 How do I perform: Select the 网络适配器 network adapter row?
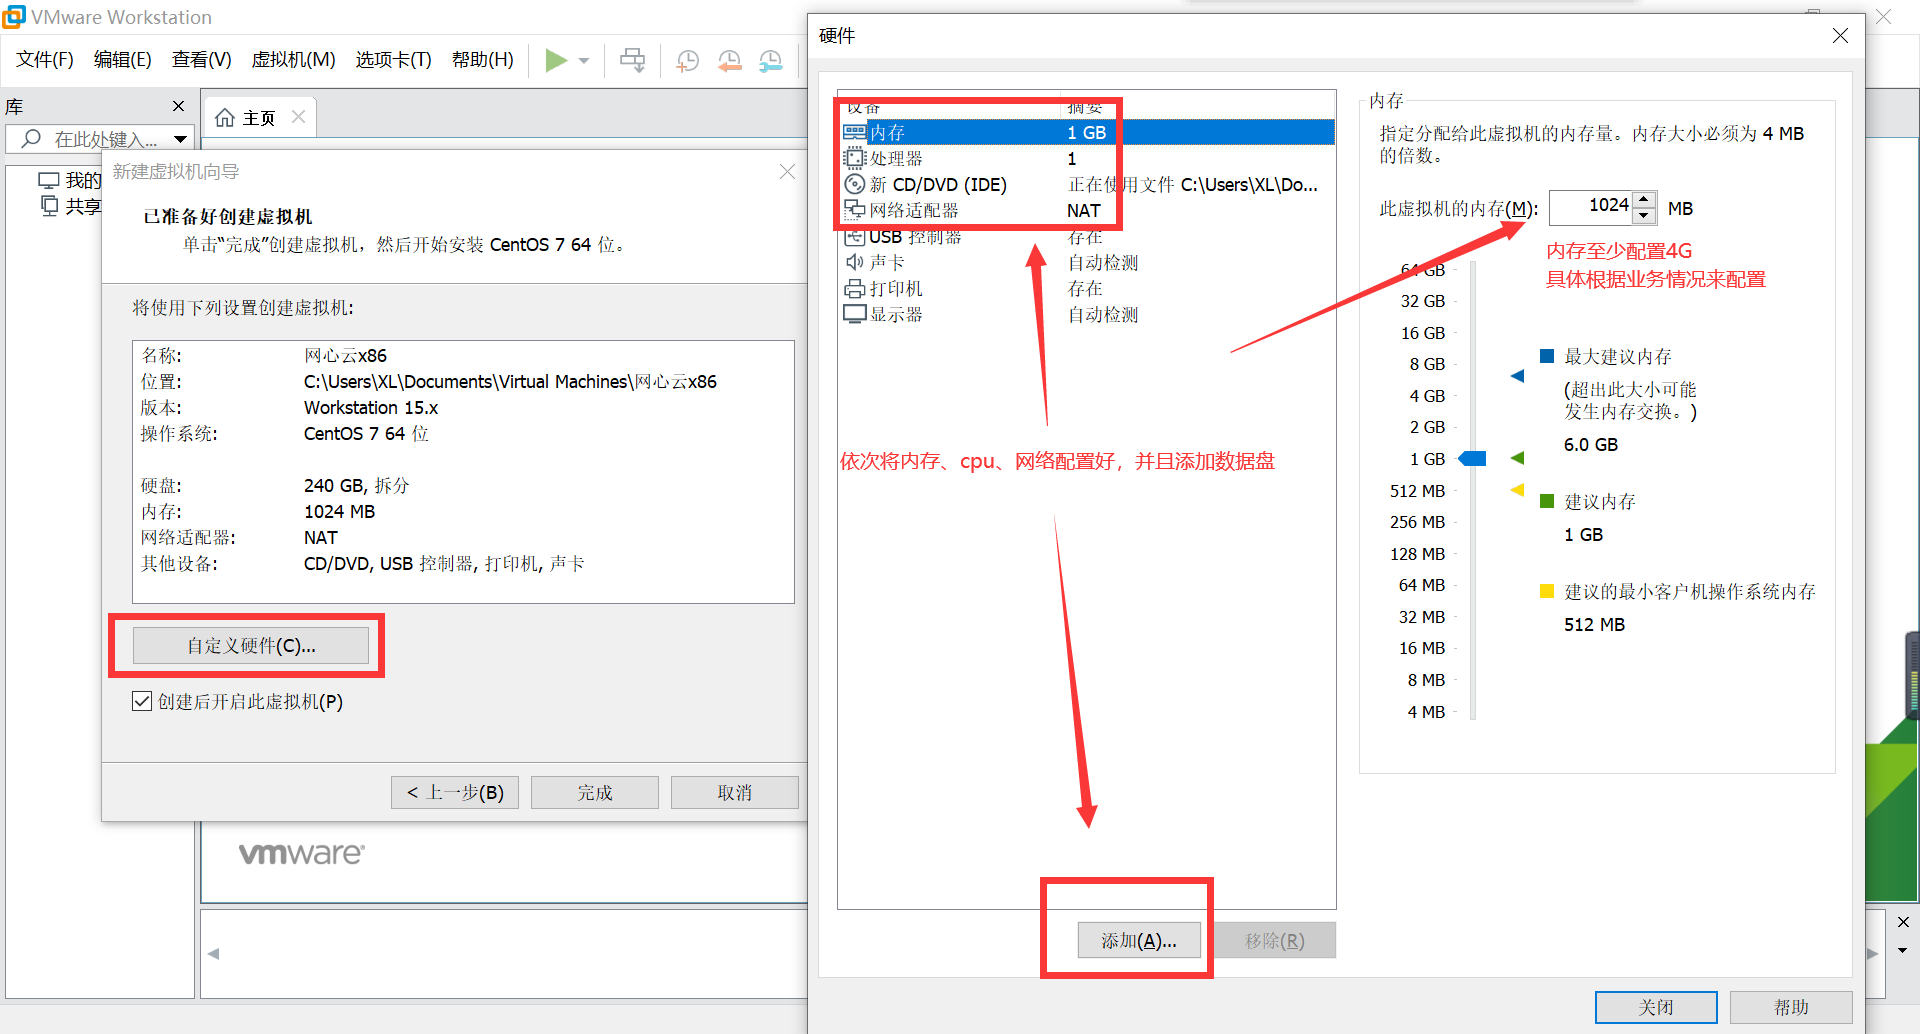1088,210
